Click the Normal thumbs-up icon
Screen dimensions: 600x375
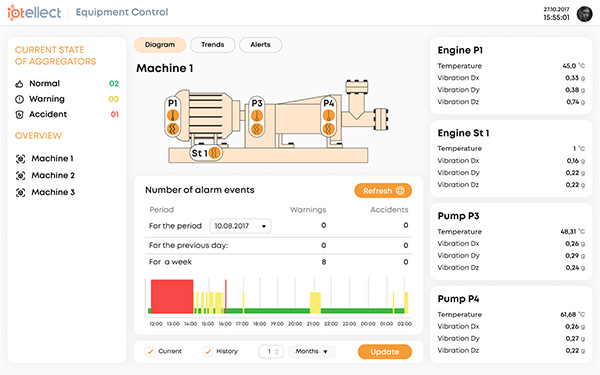point(19,84)
